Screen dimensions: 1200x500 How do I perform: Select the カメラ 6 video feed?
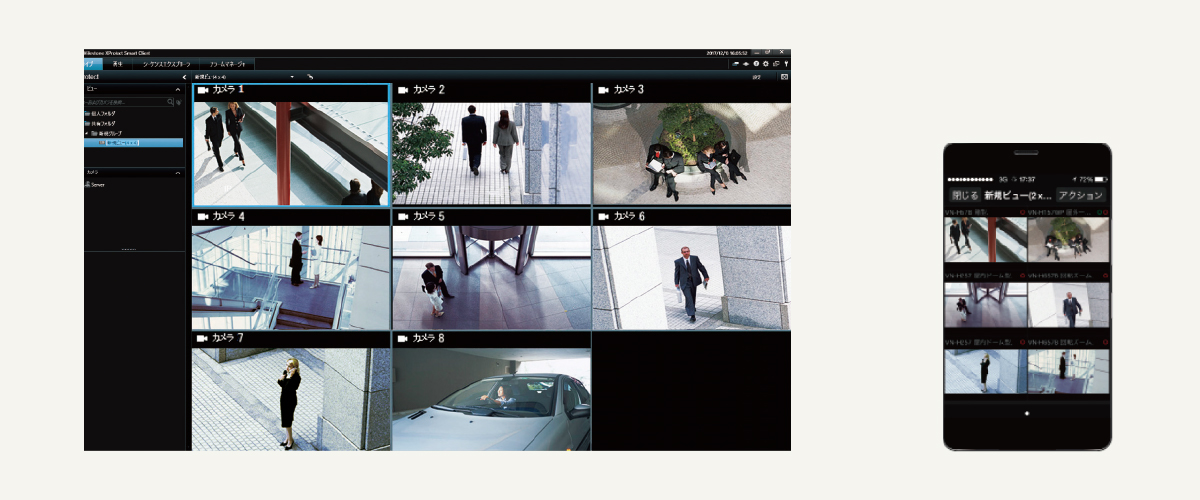point(691,277)
